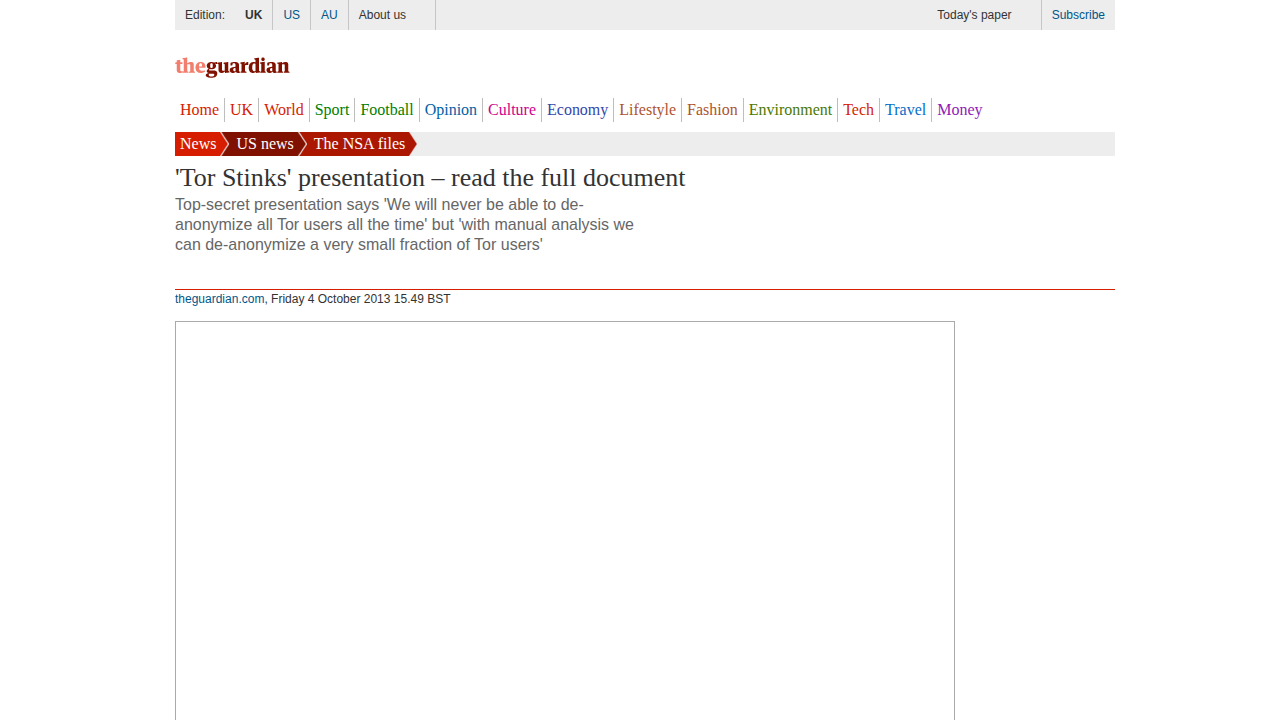Image resolution: width=1280 pixels, height=720 pixels.
Task: Click the Subscribe link
Action: click(x=1078, y=15)
